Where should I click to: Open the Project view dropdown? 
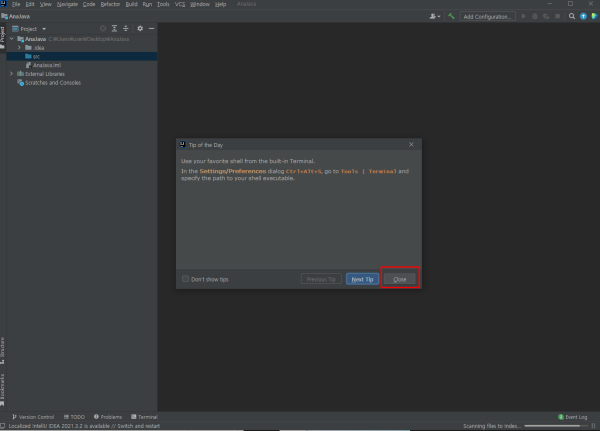point(29,29)
